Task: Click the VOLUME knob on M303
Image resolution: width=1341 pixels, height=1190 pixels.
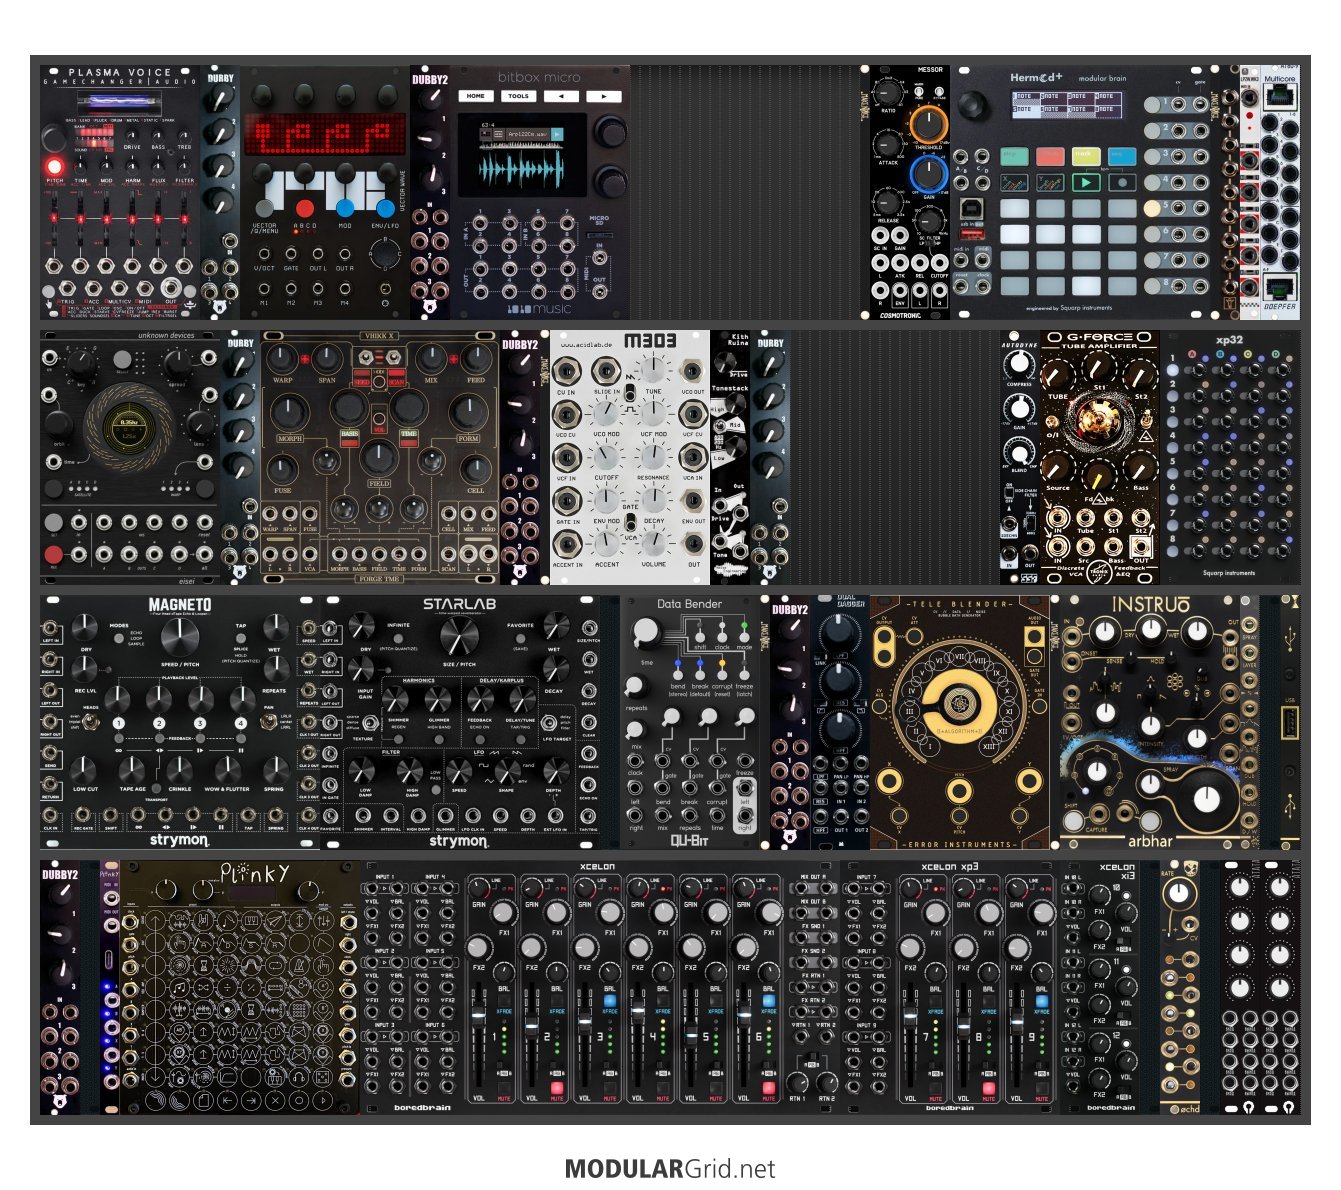Action: point(653,543)
